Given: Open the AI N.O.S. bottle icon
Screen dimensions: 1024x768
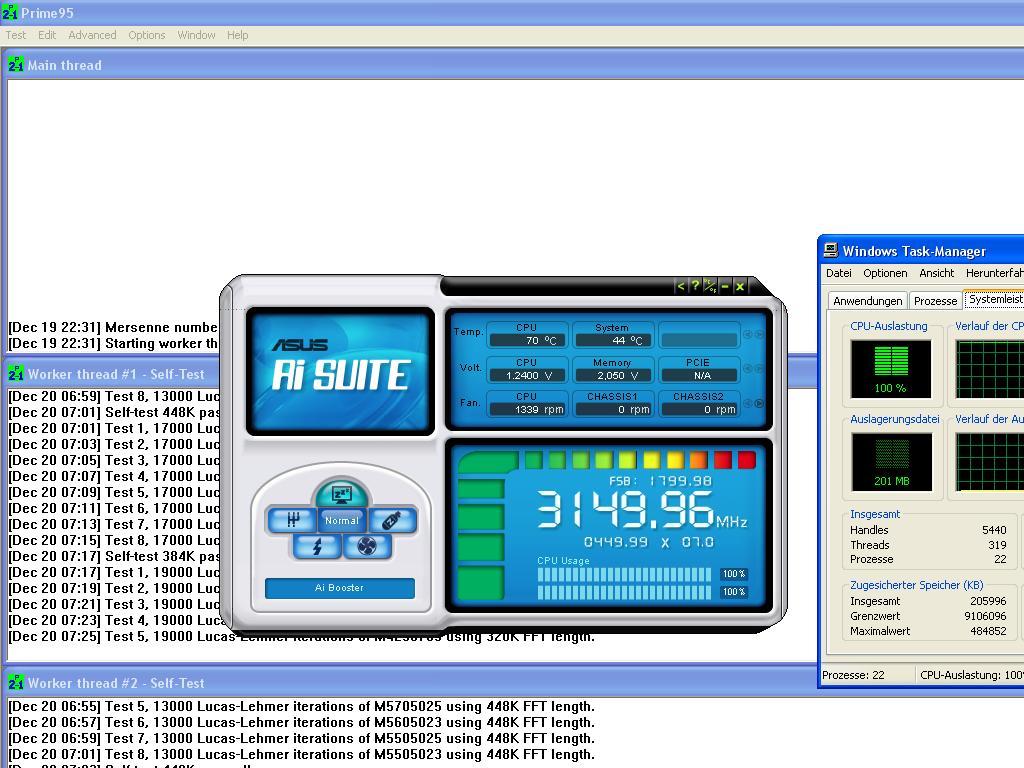Looking at the screenshot, I should point(392,520).
